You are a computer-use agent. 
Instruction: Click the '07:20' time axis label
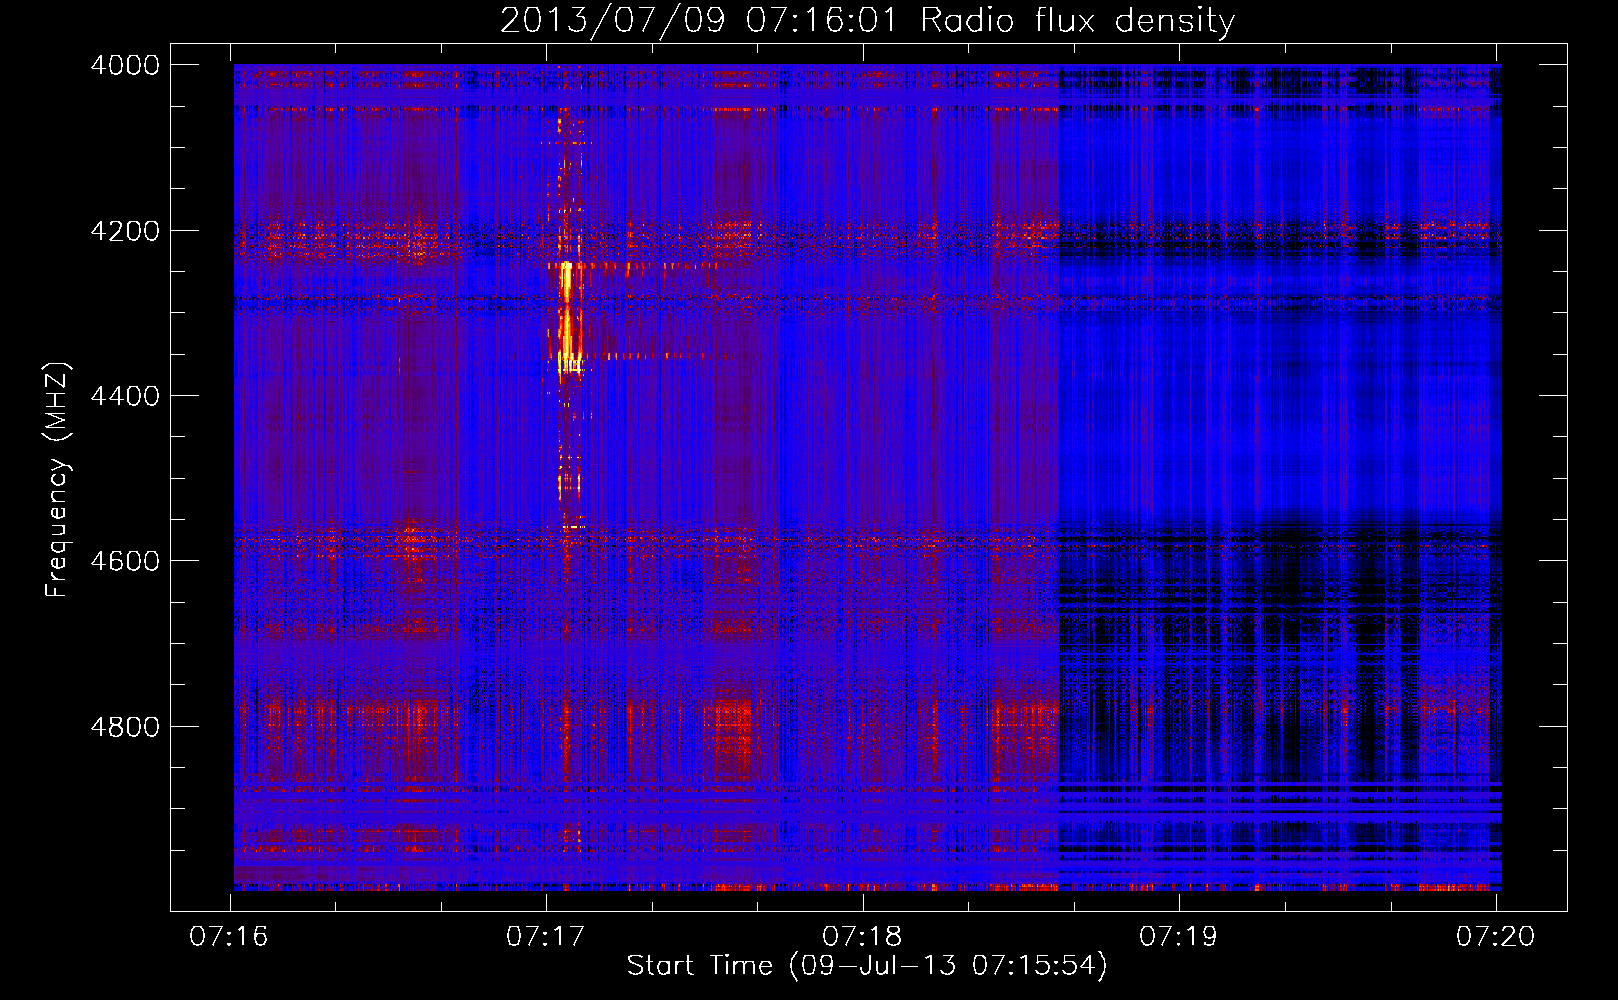click(x=1495, y=936)
